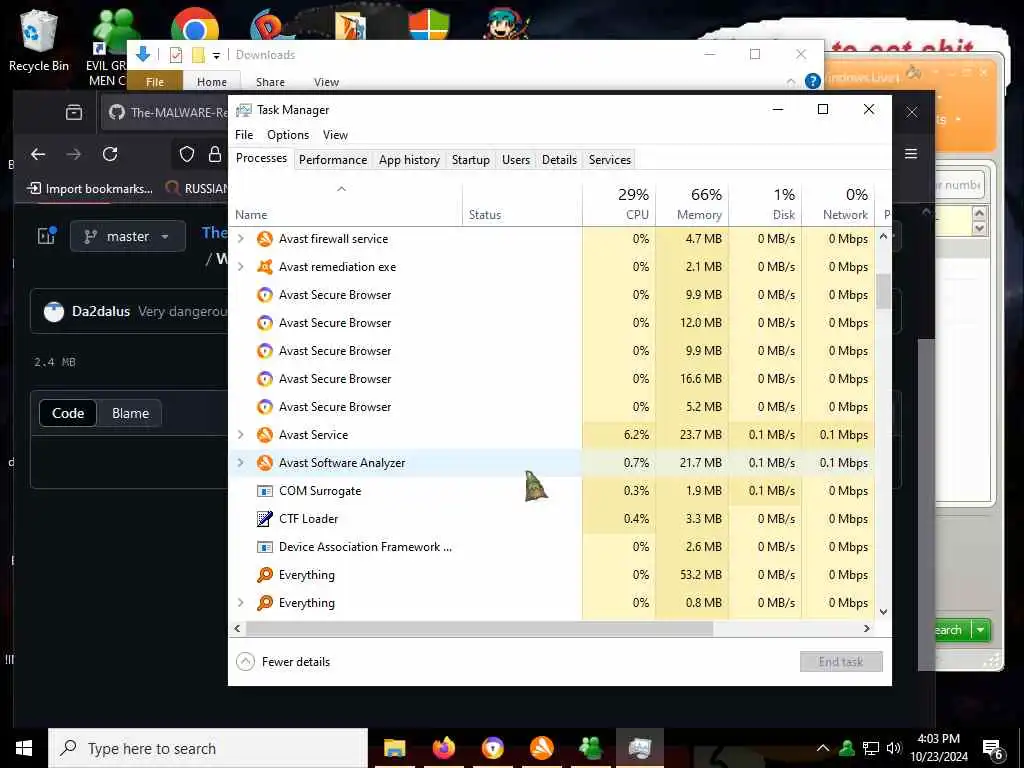Click the taskbar search box
1024x768 pixels.
208,748
